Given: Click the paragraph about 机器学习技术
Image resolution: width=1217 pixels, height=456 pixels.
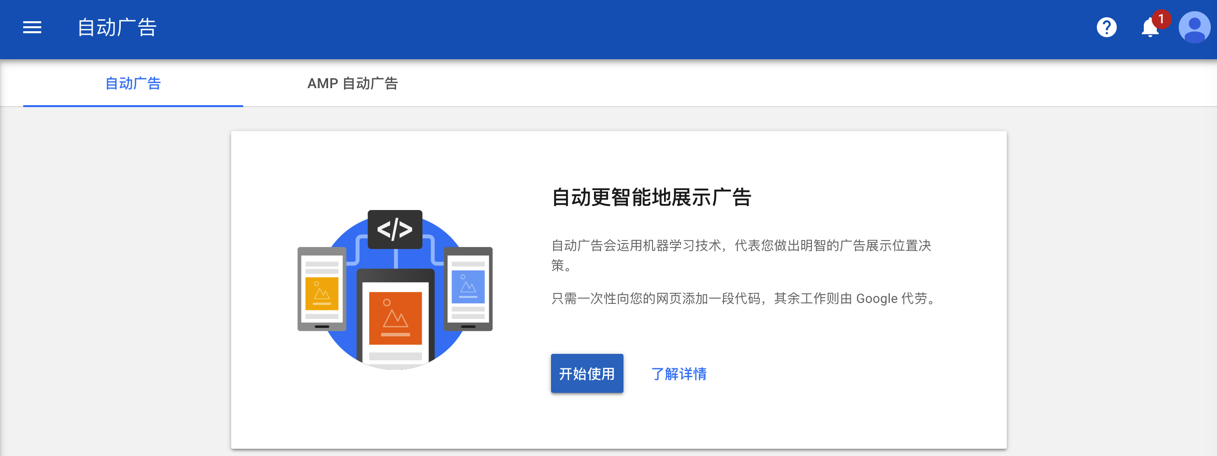Looking at the screenshot, I should (741, 255).
